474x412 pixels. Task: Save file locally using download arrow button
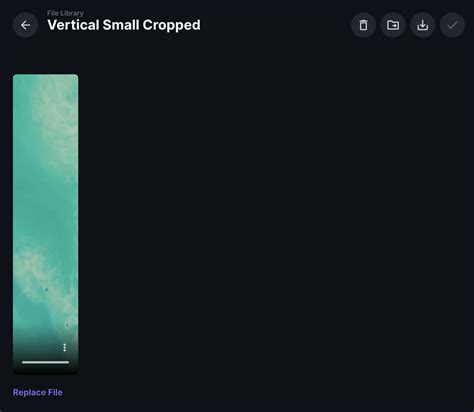[423, 25]
